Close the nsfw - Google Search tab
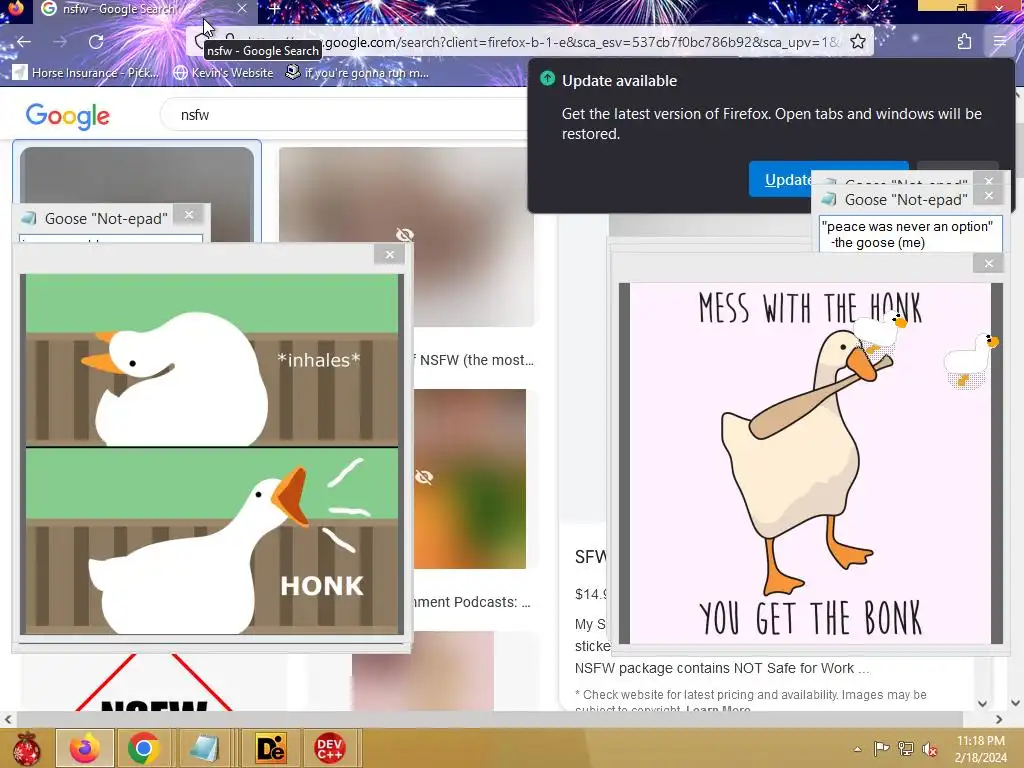 242,8
